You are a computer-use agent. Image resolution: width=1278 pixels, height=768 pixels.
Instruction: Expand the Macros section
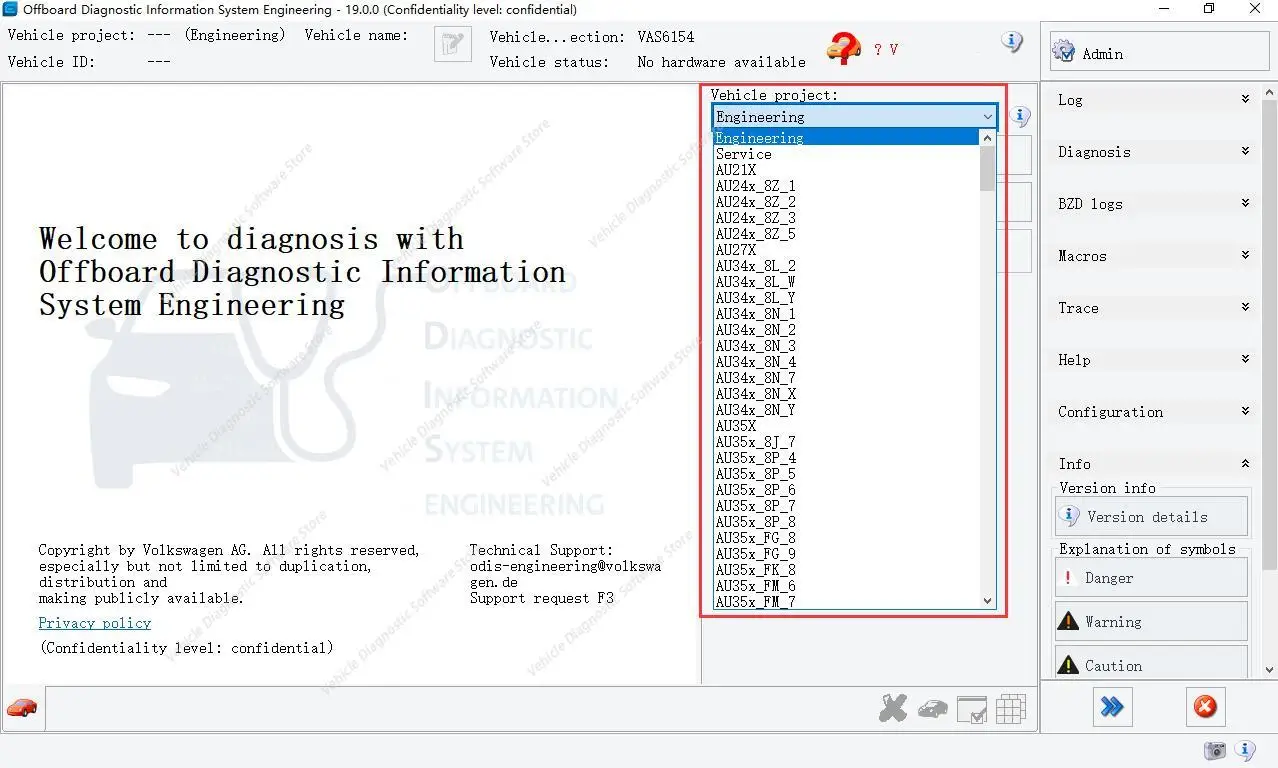coord(1154,256)
